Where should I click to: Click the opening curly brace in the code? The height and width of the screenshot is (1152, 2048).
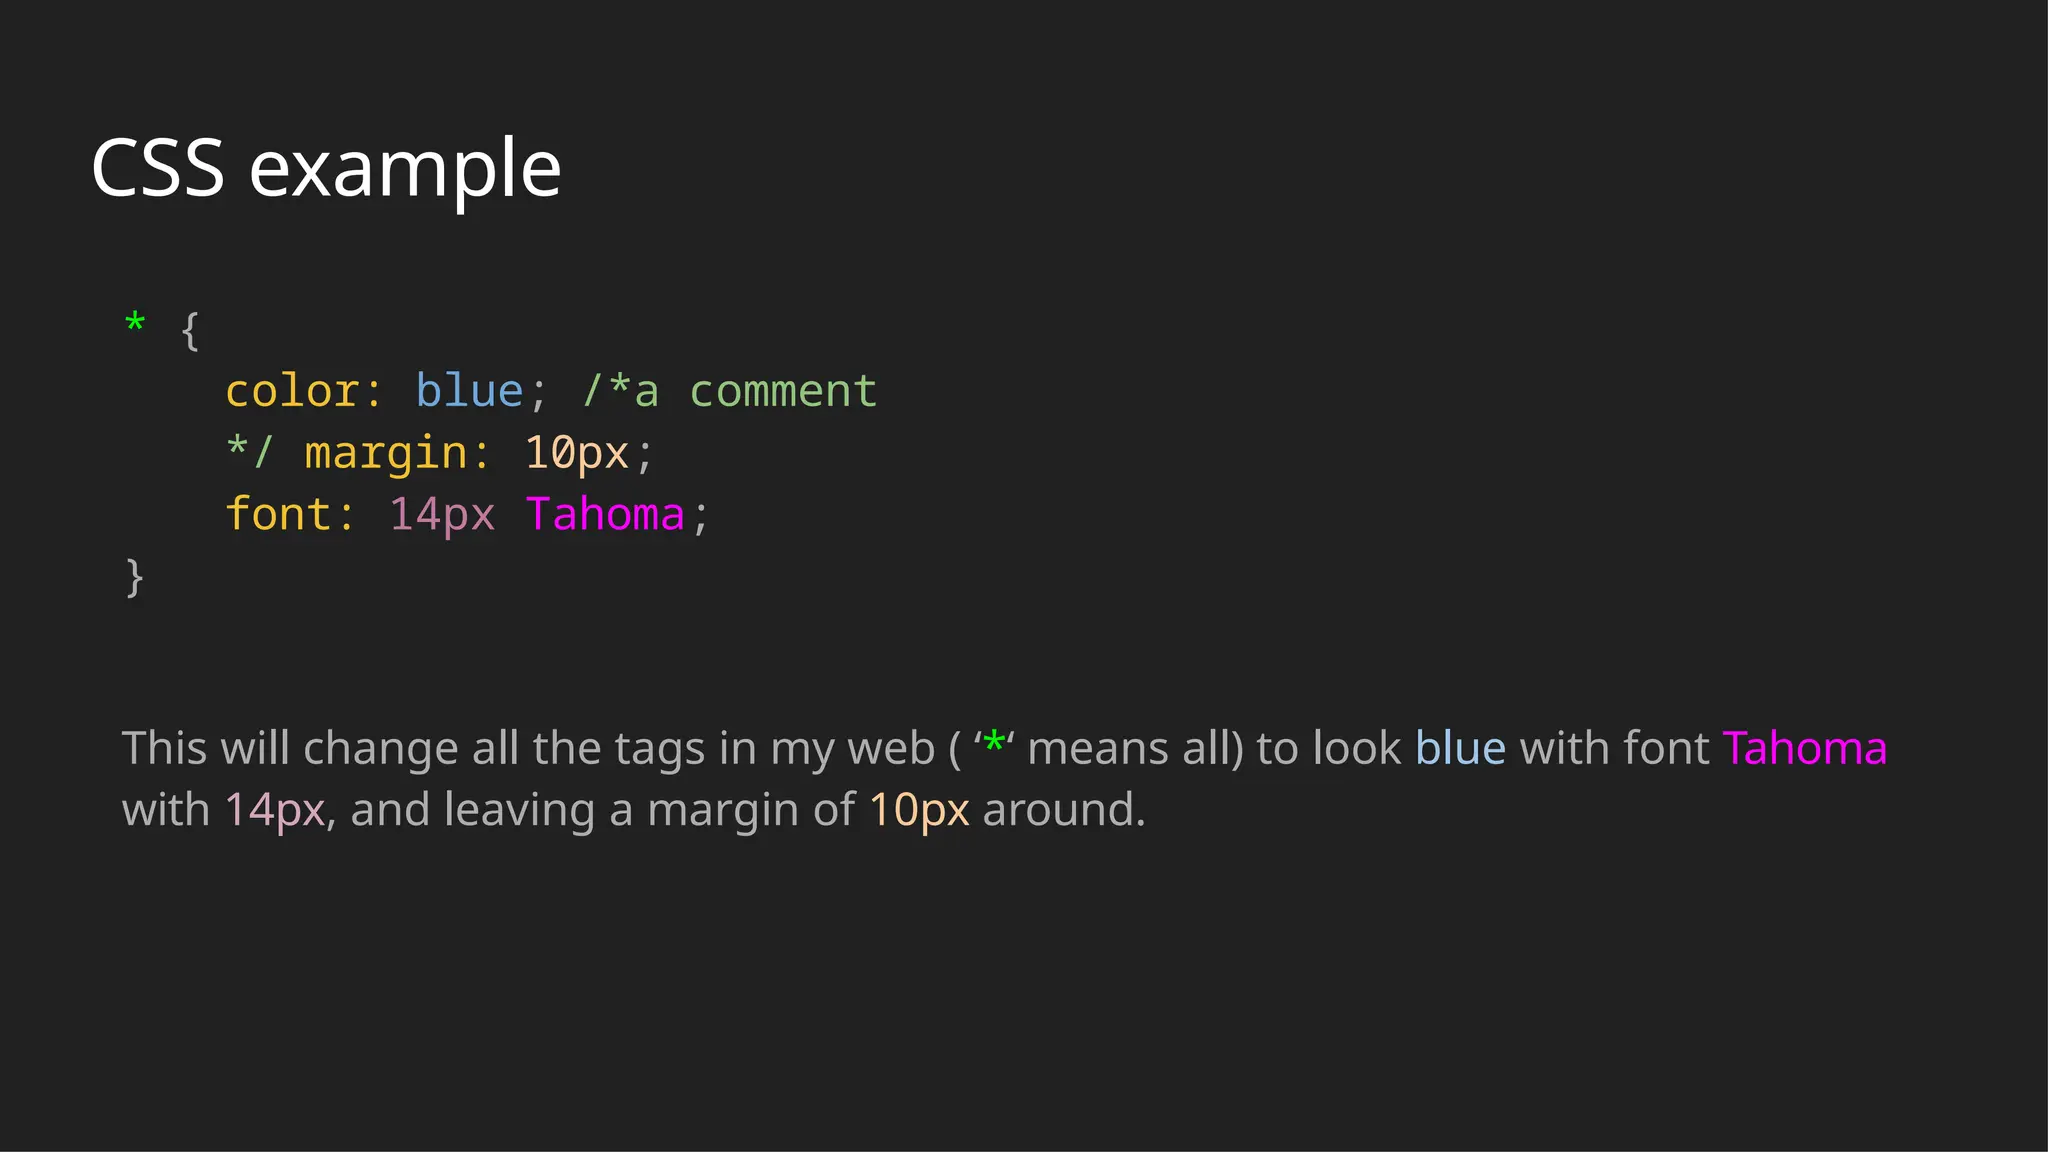[190, 330]
